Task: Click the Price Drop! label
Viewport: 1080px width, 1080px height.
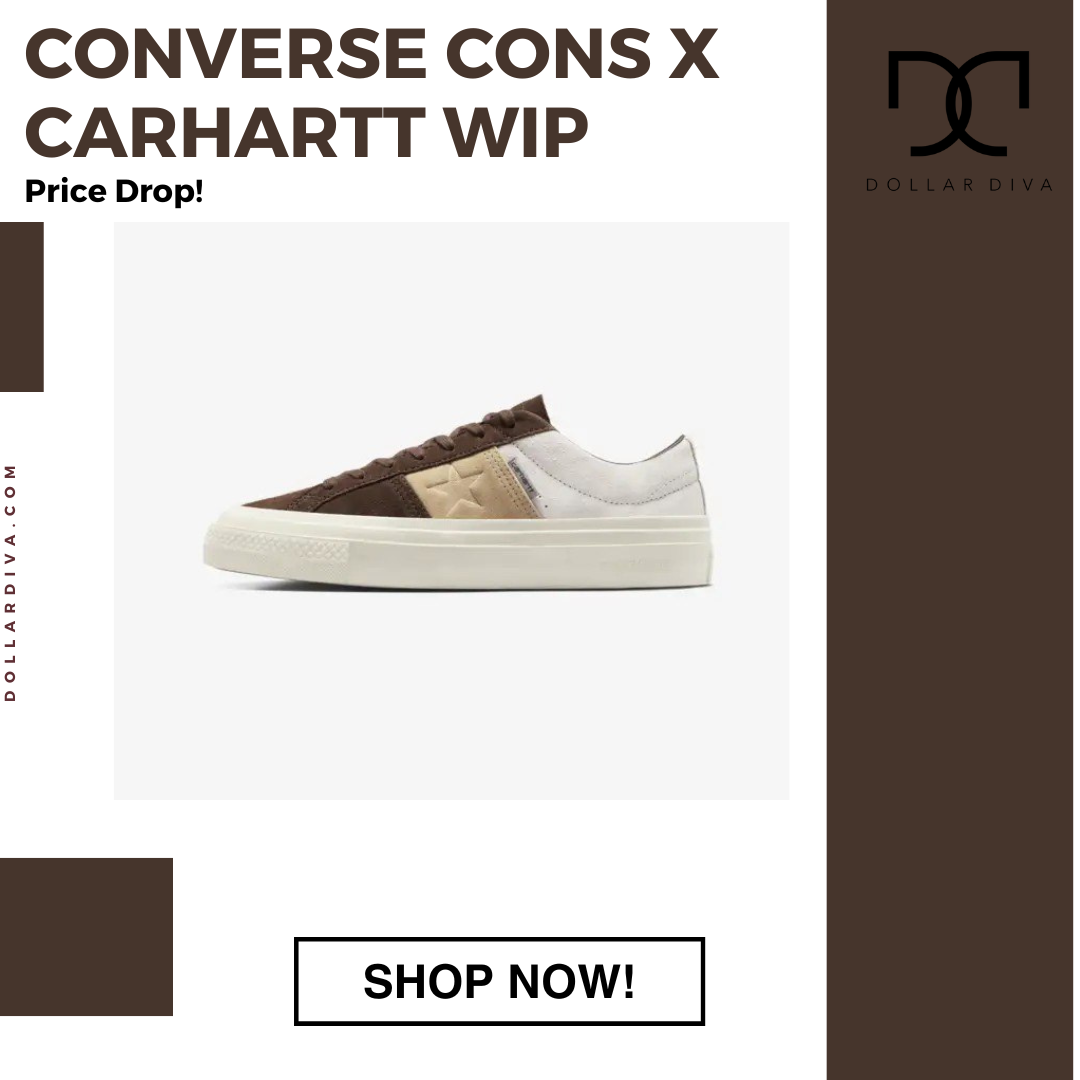Action: pos(114,191)
